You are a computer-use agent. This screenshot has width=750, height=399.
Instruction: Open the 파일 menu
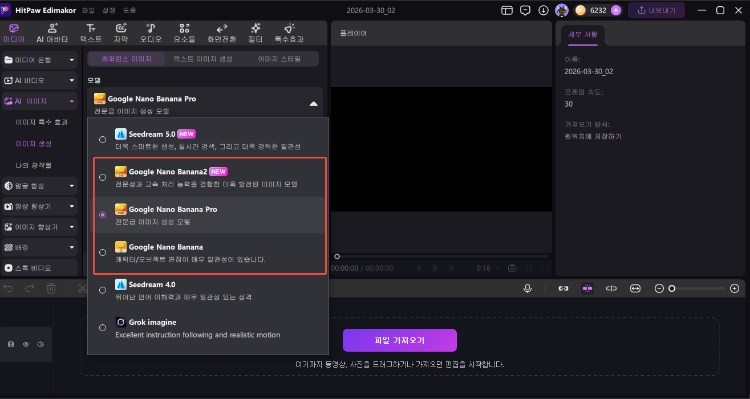coord(88,10)
